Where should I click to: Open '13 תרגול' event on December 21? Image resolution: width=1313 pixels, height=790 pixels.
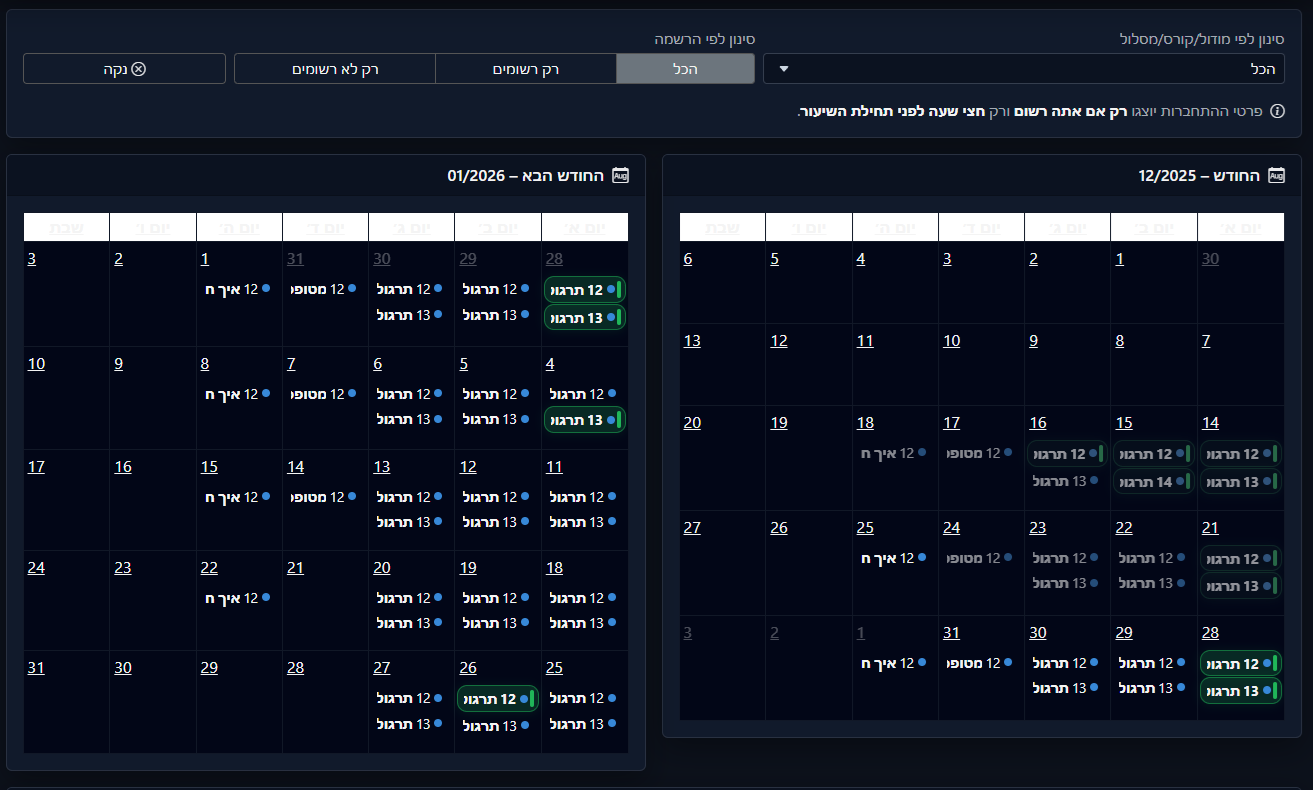[1240, 586]
